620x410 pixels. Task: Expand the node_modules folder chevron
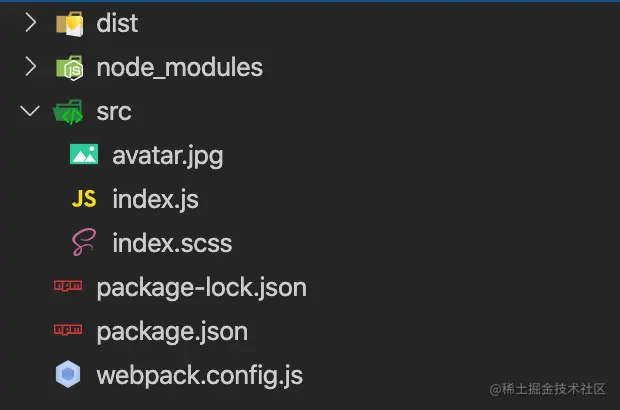coord(30,67)
